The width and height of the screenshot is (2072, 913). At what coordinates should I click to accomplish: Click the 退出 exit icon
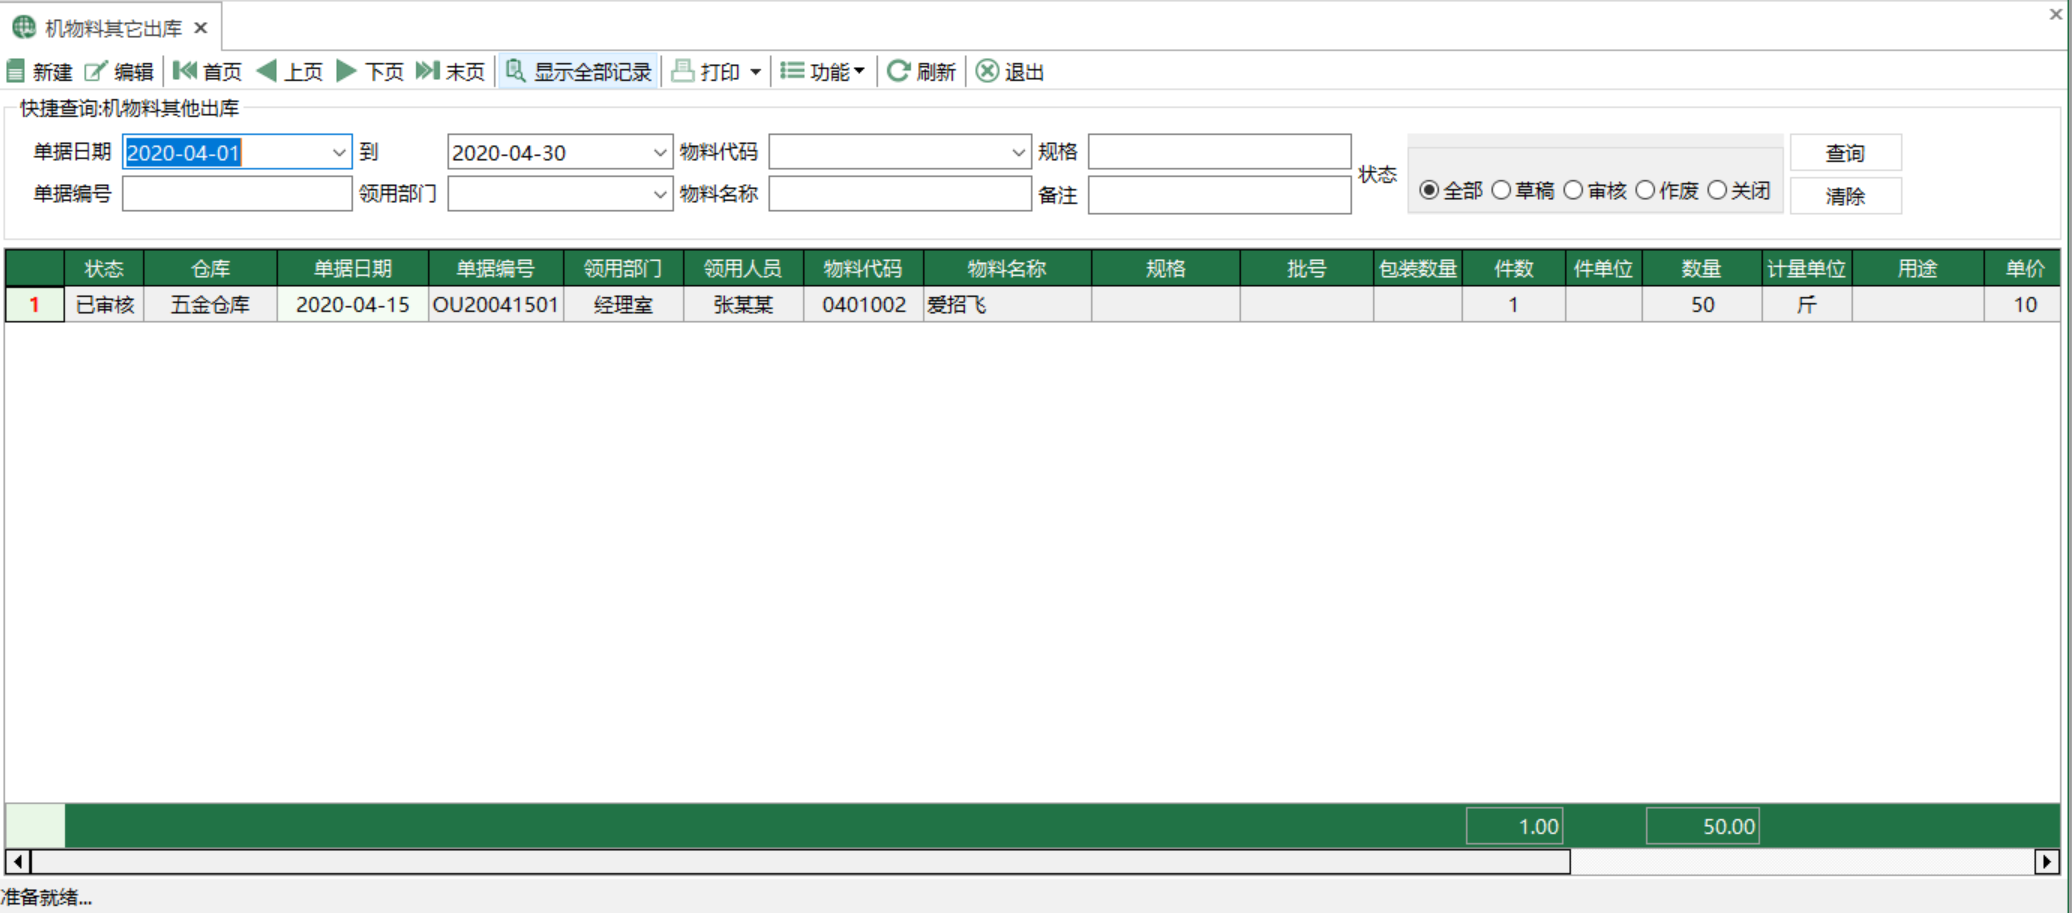pyautogui.click(x=987, y=71)
